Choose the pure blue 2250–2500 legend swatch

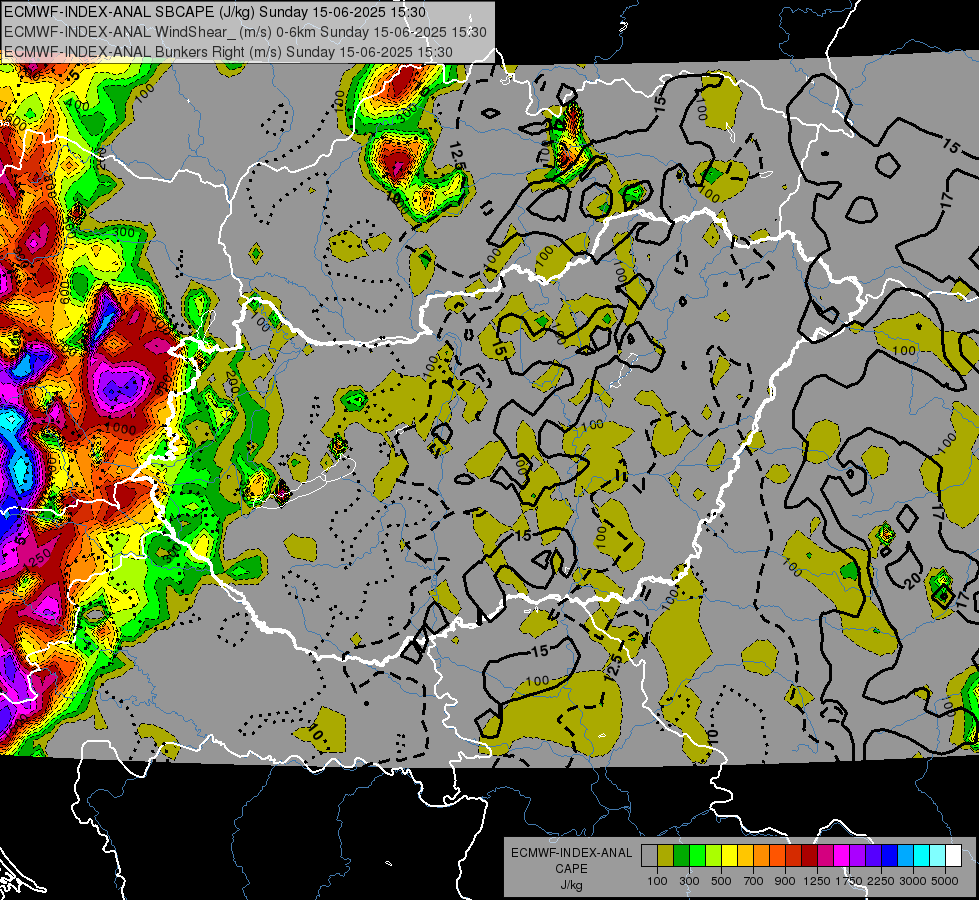890,856
